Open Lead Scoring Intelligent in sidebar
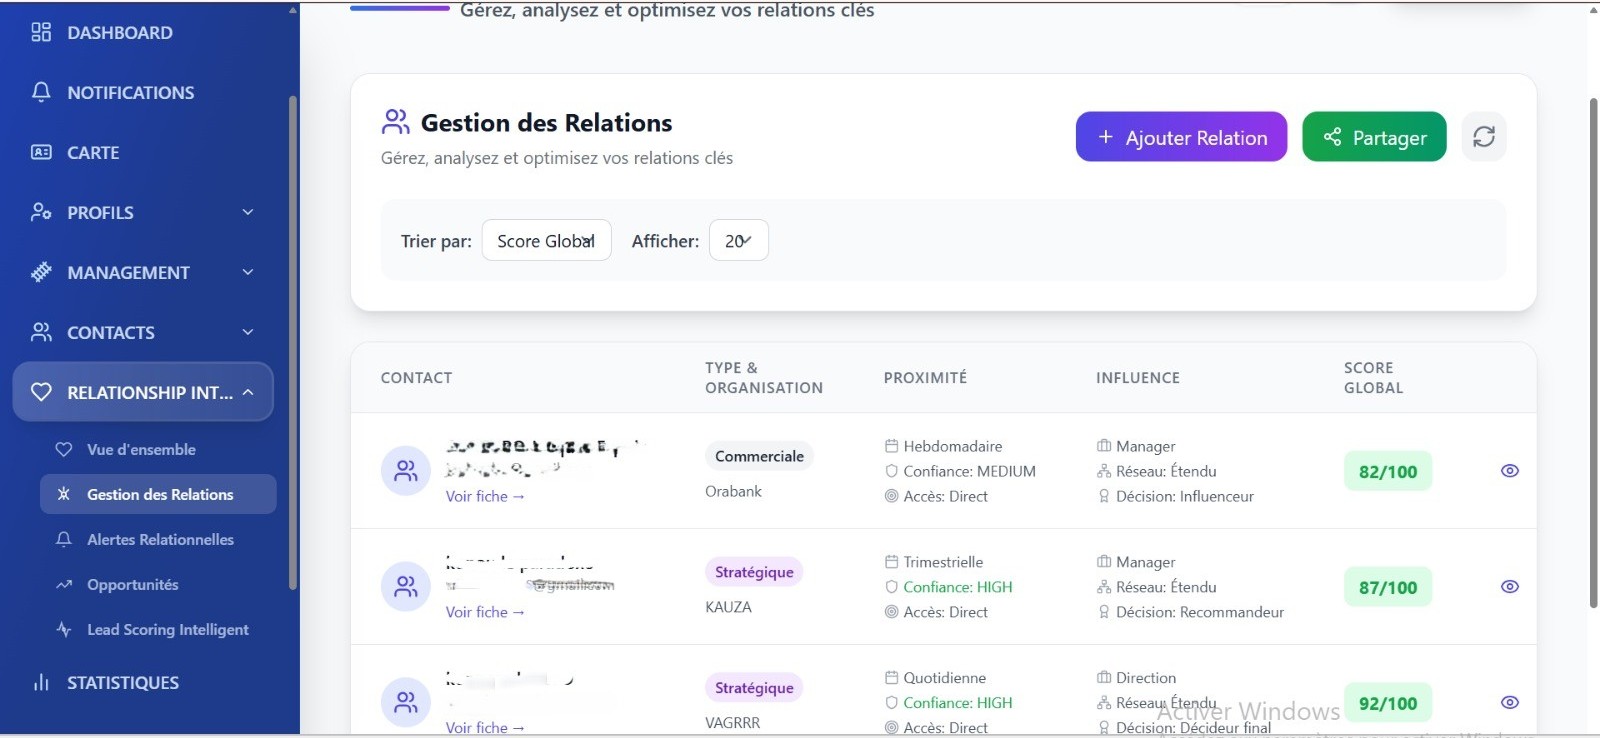Viewport: 1600px width, 738px height. pyautogui.click(x=167, y=630)
